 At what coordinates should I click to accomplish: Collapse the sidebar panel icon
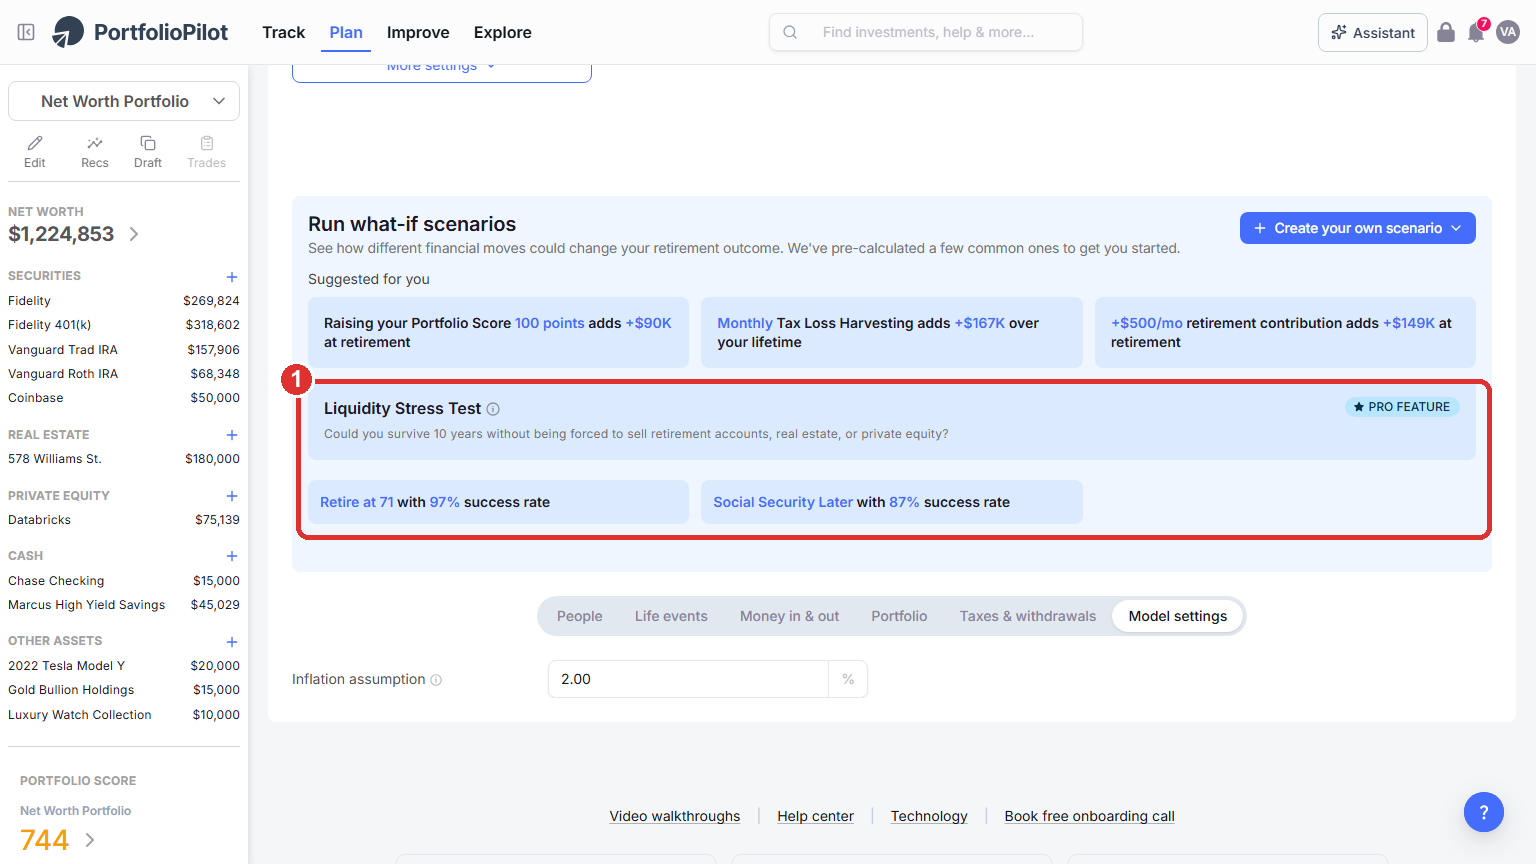click(26, 32)
